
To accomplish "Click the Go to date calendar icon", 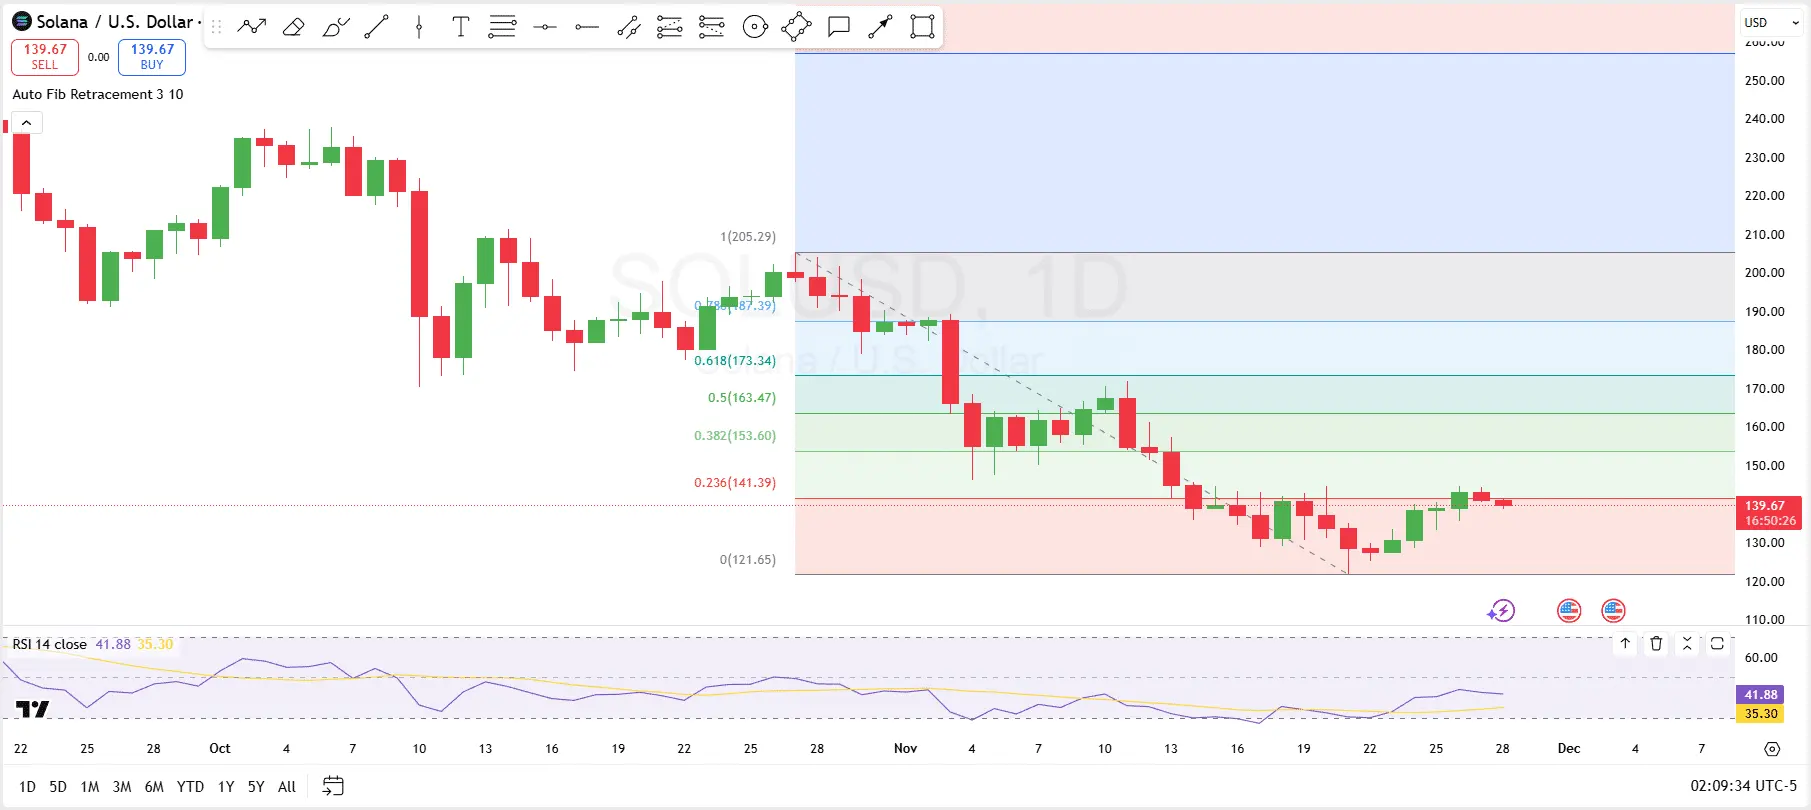I will (333, 786).
